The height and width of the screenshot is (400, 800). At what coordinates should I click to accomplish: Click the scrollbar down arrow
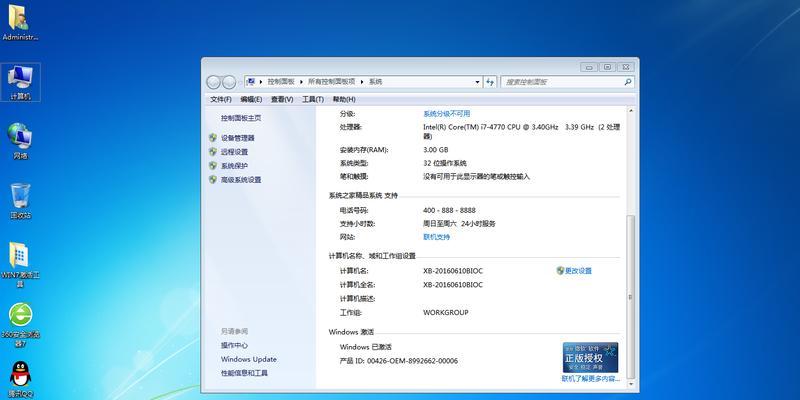631,383
